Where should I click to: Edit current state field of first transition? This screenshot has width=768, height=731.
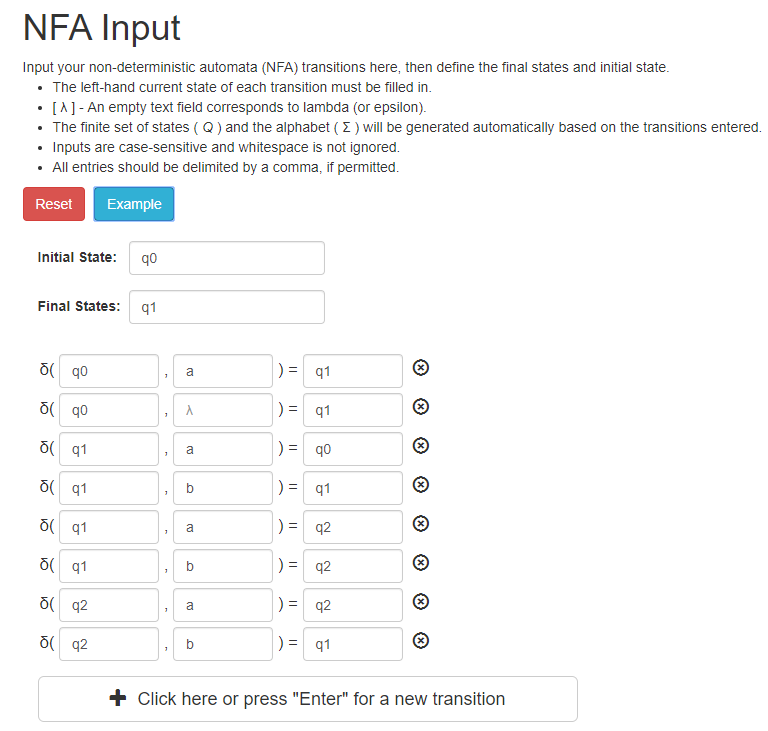pyautogui.click(x=109, y=371)
